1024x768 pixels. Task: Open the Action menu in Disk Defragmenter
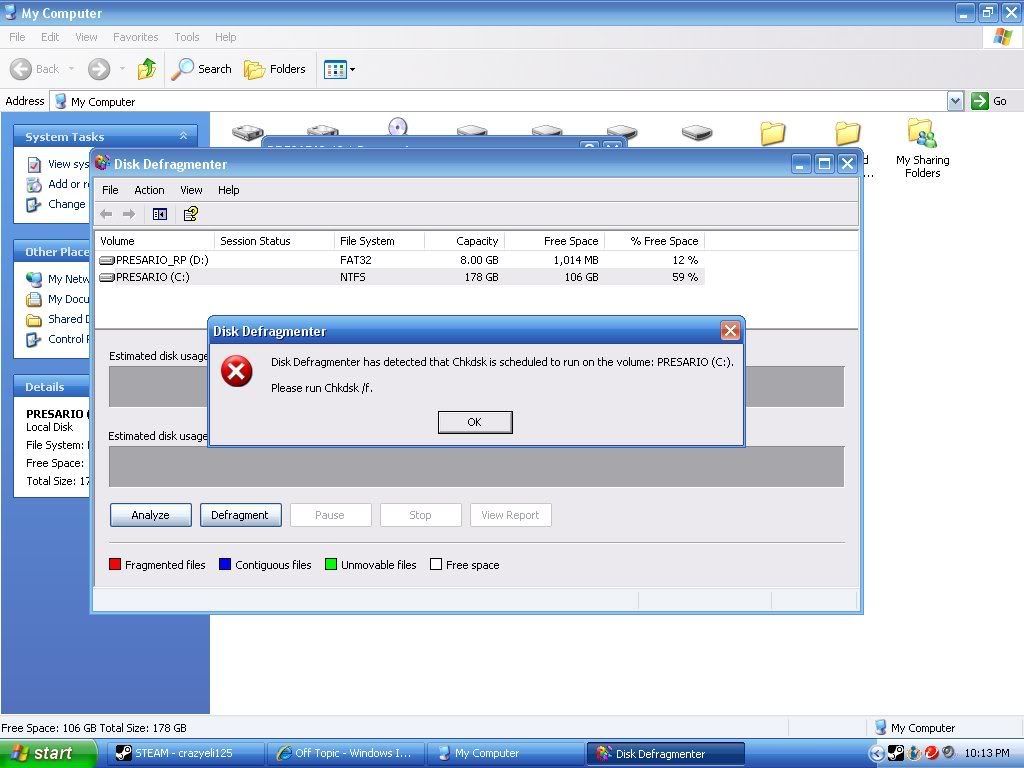149,190
